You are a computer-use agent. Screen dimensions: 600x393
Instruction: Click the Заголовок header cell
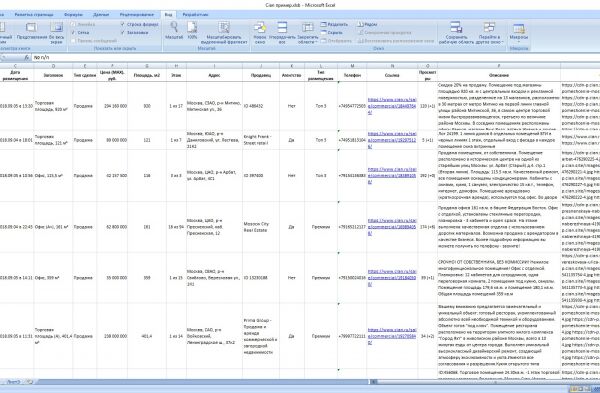pyautogui.click(x=53, y=75)
